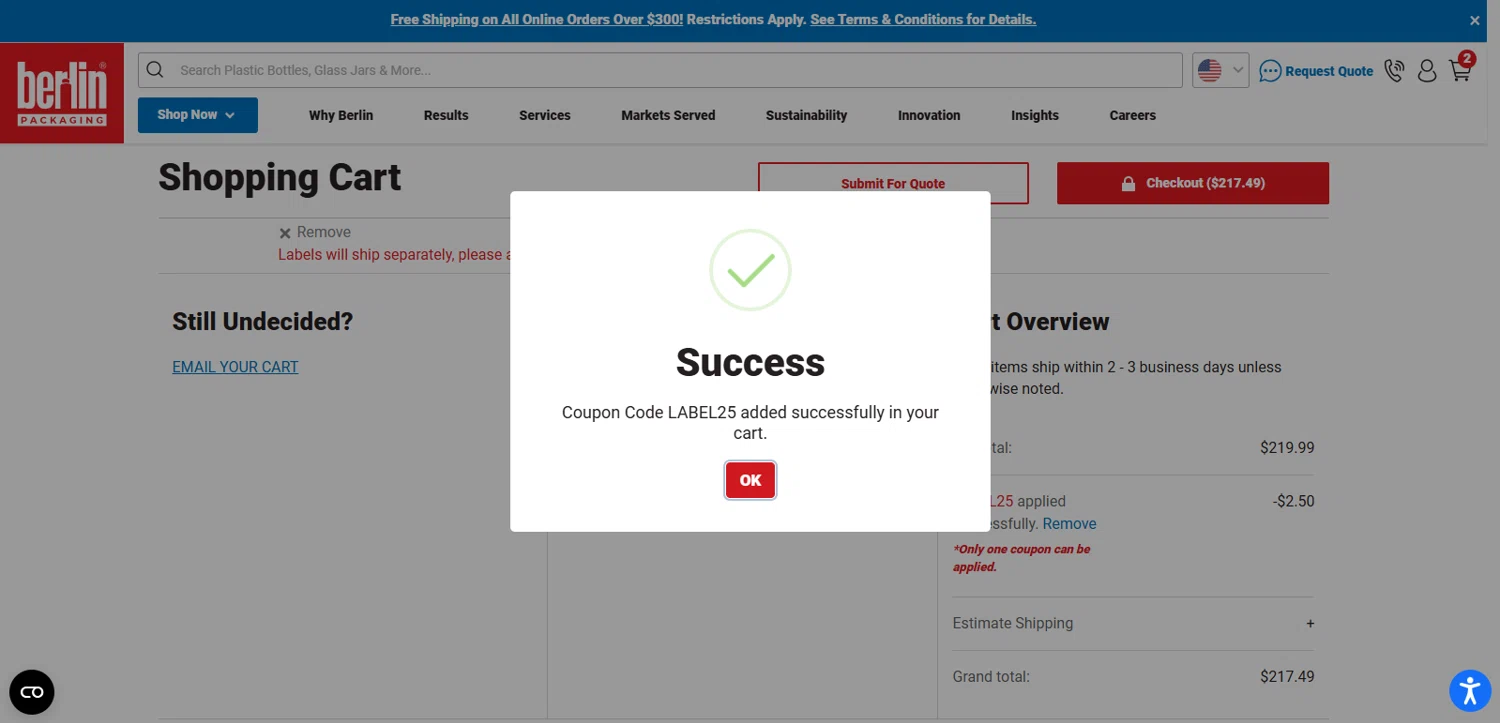
Task: Click the phone contact icon
Action: (1394, 70)
